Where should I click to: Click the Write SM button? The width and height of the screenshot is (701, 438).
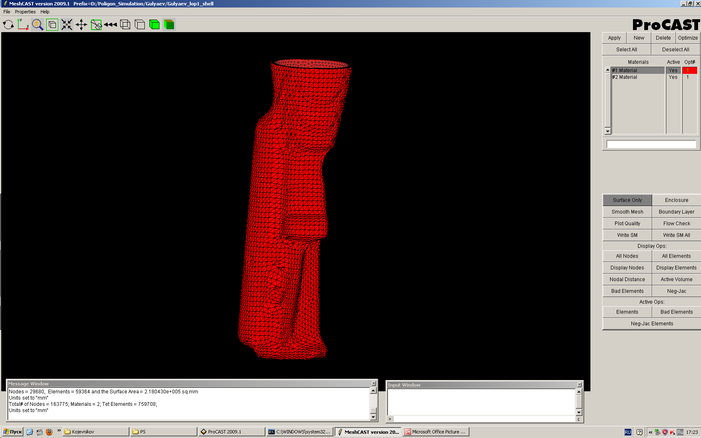coord(627,235)
